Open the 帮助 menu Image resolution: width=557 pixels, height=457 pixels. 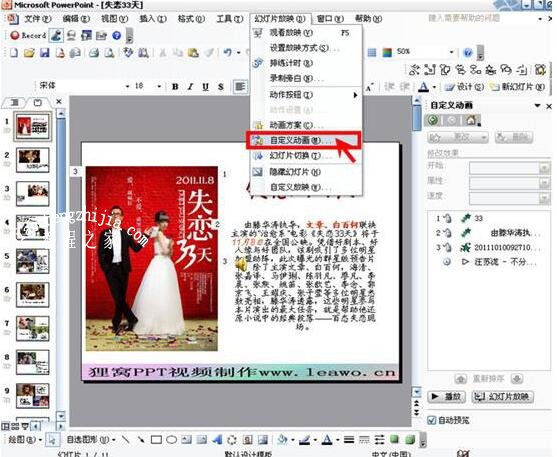pos(368,18)
